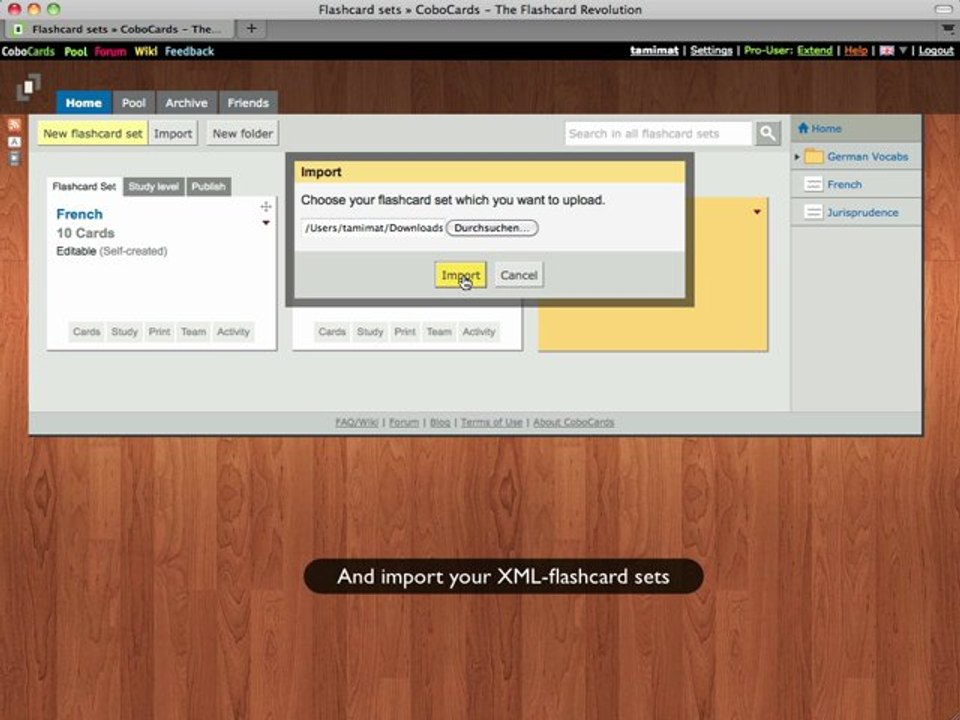Click the CoboCards stacked-cards logo icon
960x720 pixels.
pos(28,87)
